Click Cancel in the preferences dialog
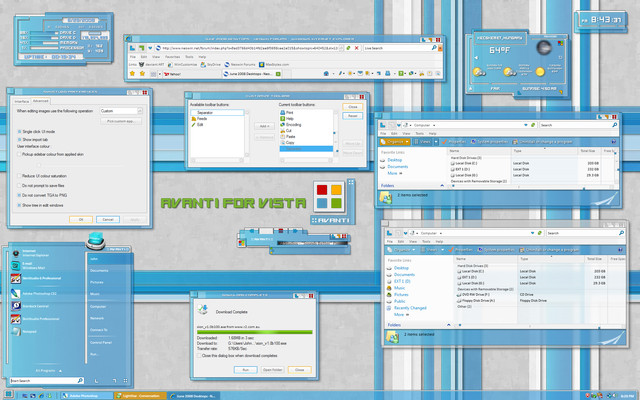 coord(108,220)
